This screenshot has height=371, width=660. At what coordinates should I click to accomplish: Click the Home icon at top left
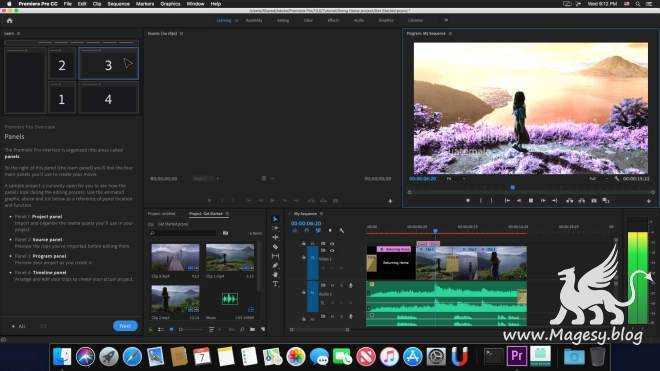(x=10, y=21)
